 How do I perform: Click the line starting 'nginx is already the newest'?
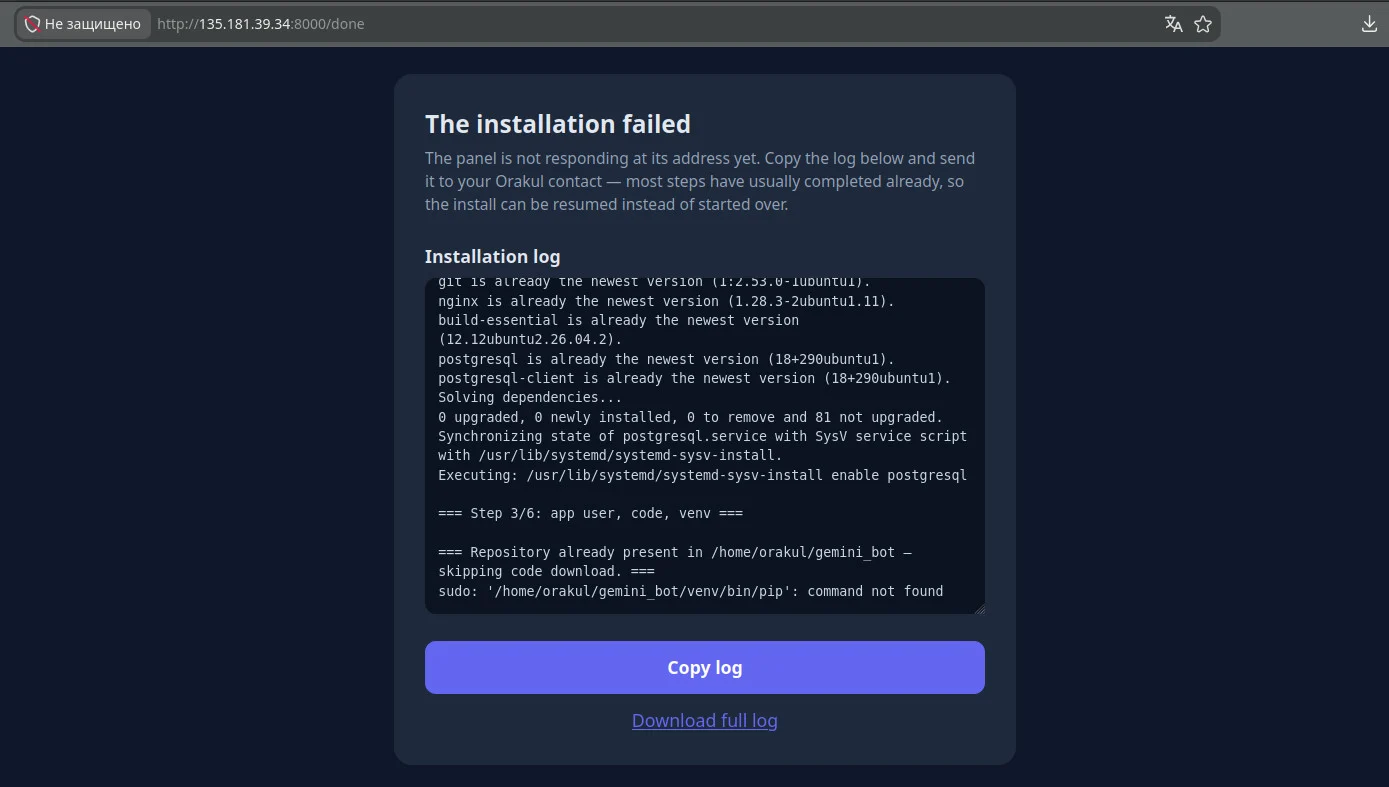[x=666, y=301]
